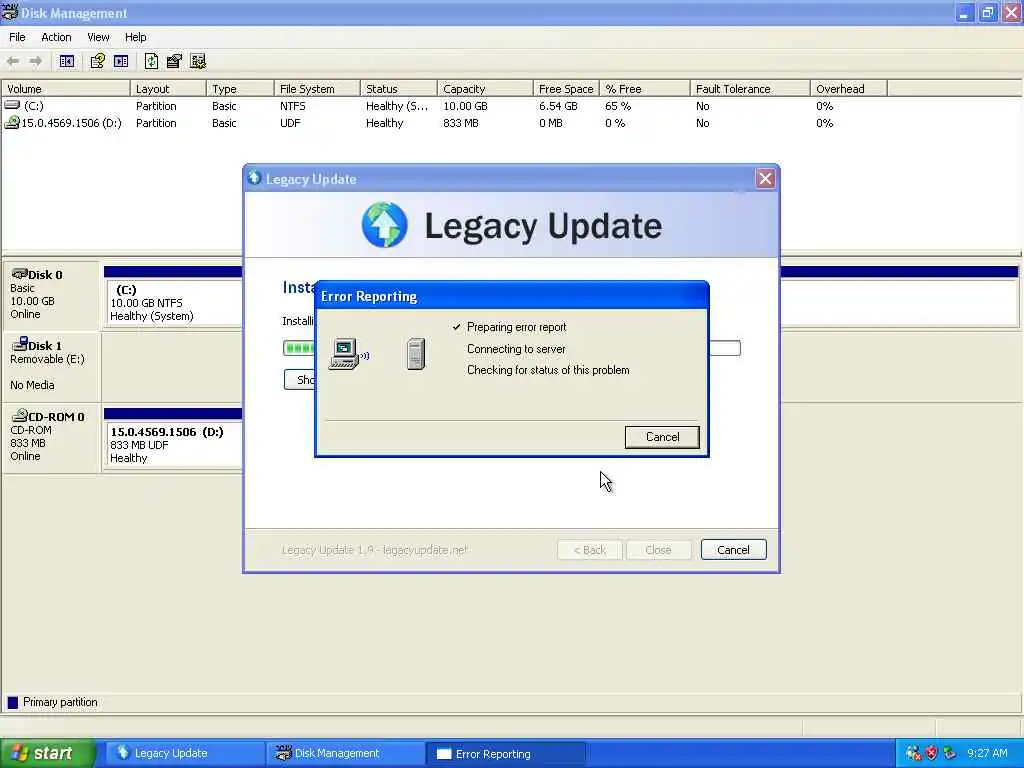Image resolution: width=1024 pixels, height=768 pixels.
Task: Click the Windows Messenger tray icon
Action: [x=913, y=753]
